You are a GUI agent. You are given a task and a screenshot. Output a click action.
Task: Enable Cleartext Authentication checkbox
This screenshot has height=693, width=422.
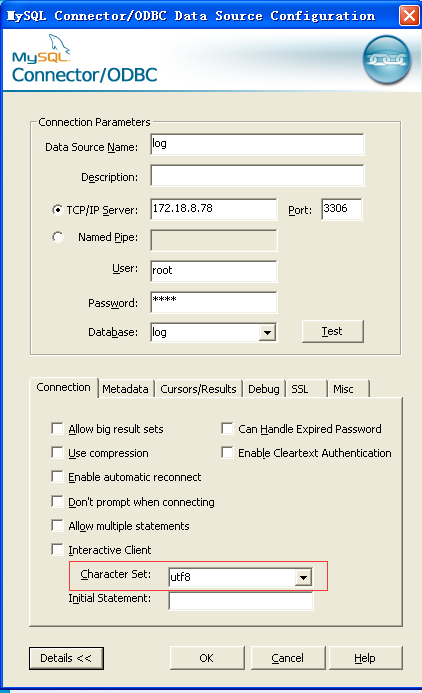pyautogui.click(x=227, y=453)
